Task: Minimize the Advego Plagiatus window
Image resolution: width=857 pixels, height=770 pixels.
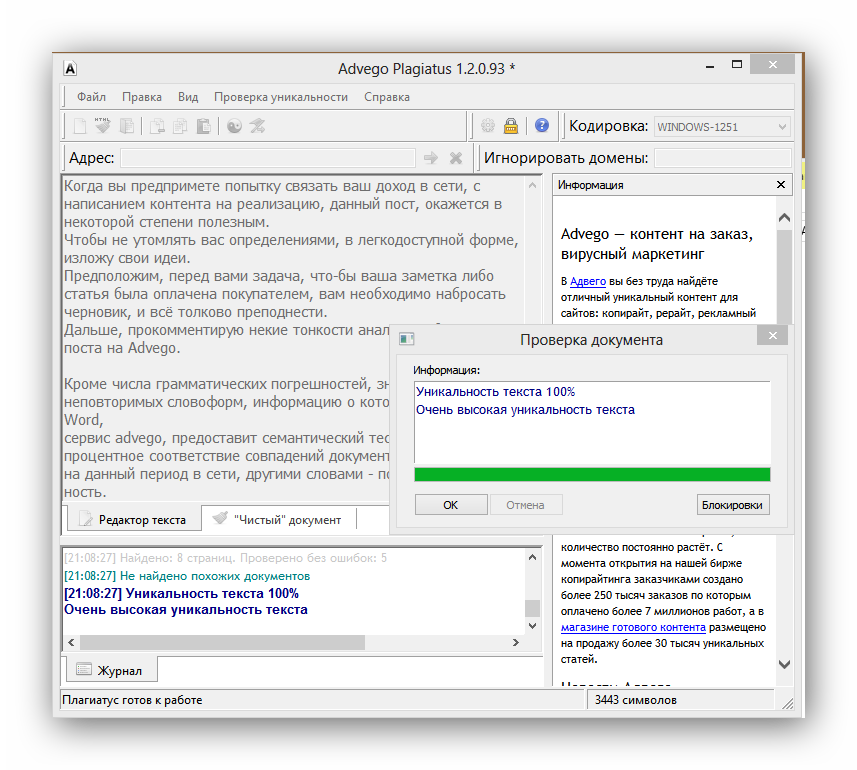Action: pos(710,66)
